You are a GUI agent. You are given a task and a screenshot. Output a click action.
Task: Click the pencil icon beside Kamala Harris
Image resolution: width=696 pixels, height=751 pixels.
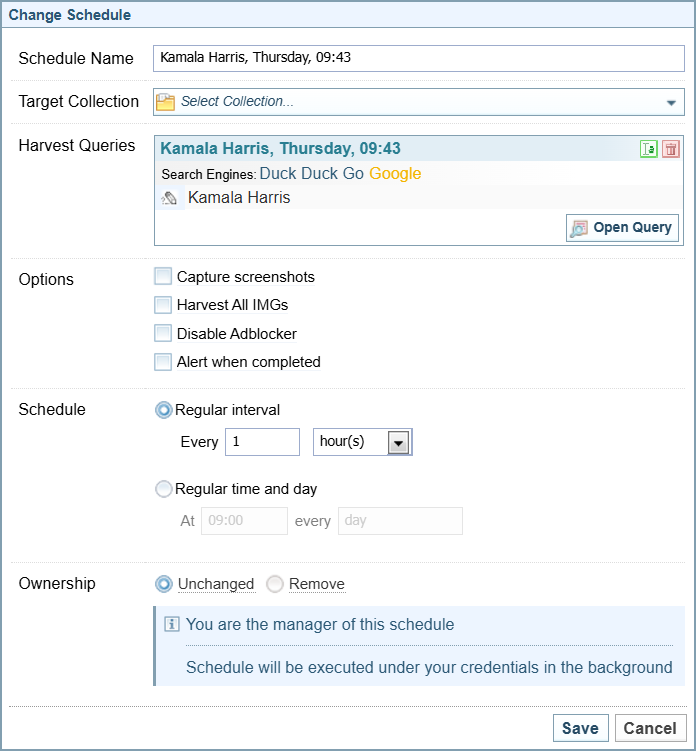tap(170, 198)
